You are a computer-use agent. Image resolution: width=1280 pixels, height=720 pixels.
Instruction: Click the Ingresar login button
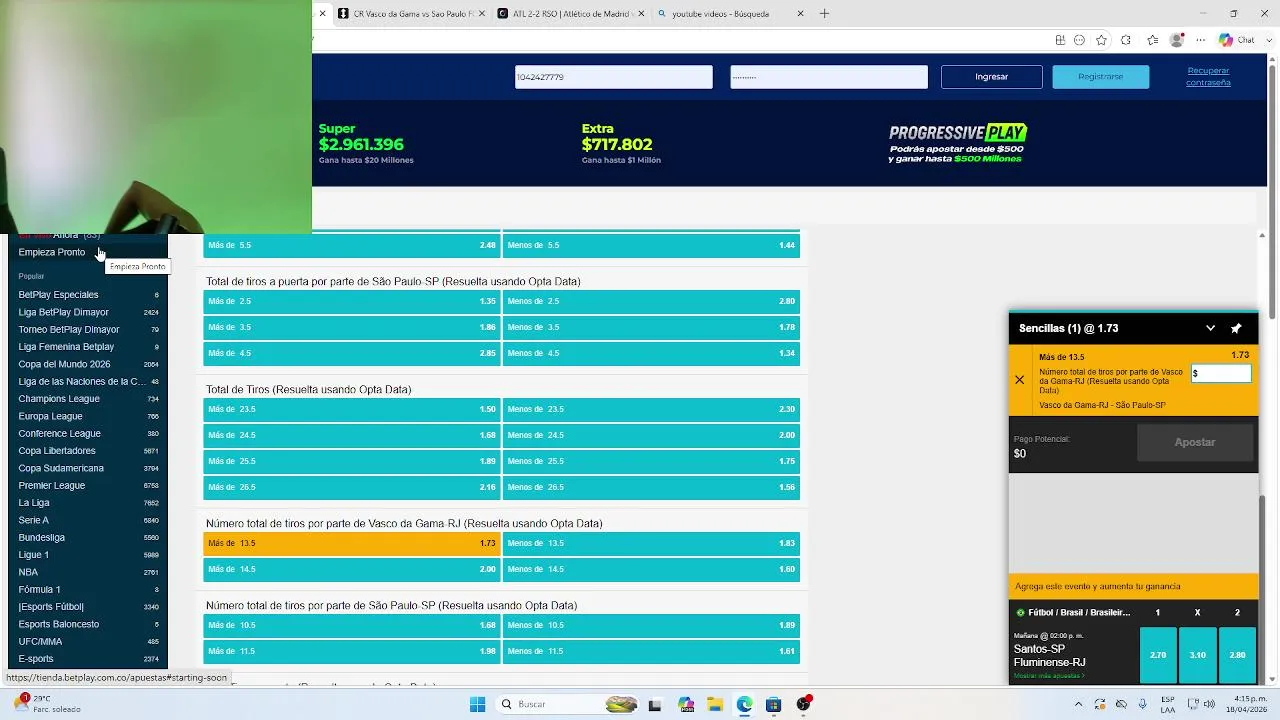coord(992,77)
